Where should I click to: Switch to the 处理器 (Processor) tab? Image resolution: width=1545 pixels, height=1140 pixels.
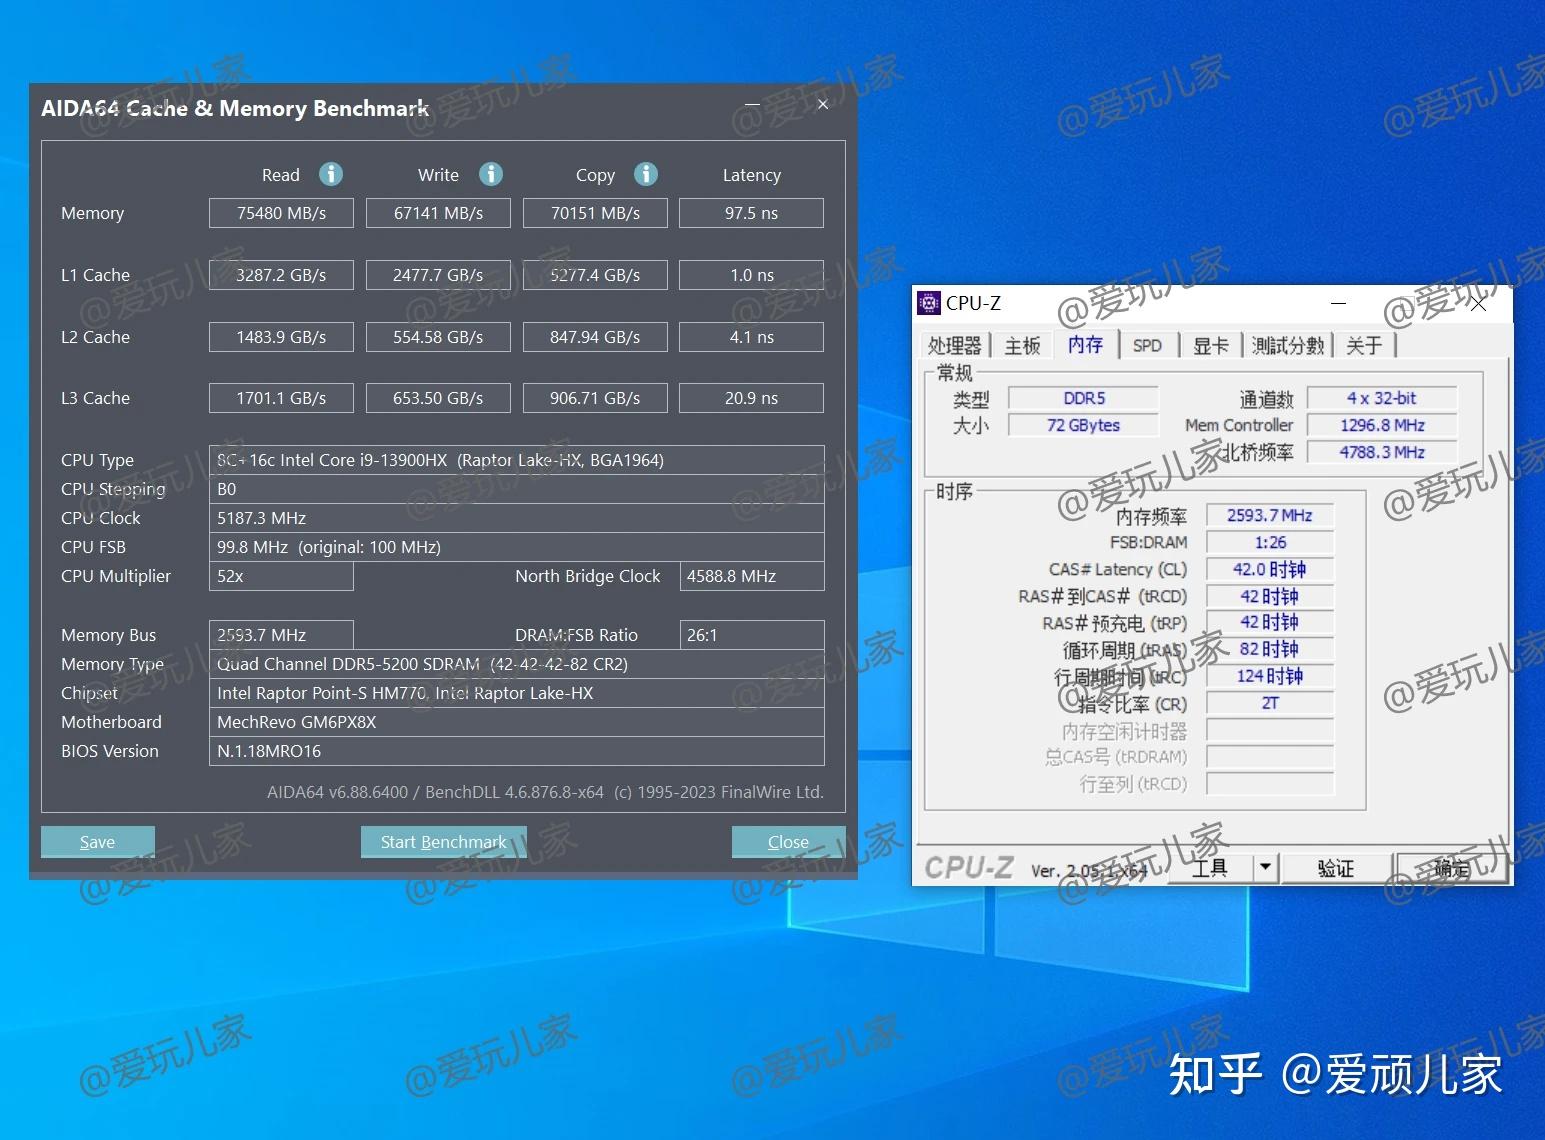pyautogui.click(x=954, y=344)
